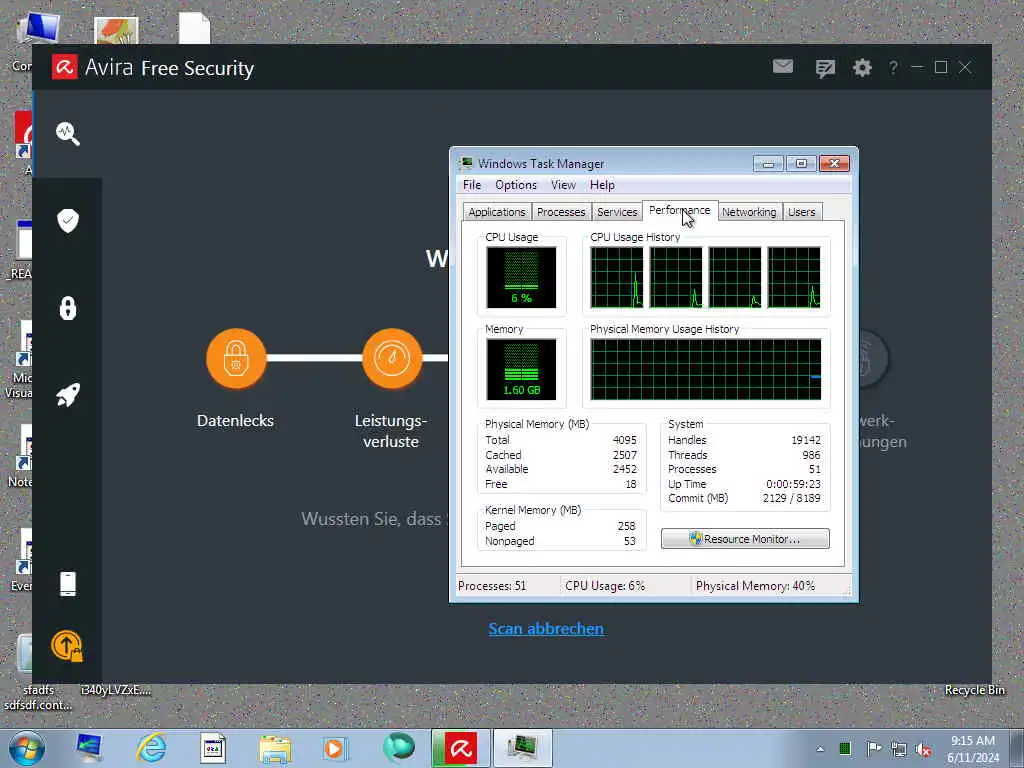This screenshot has height=768, width=1024.
Task: Open the Task Manager View menu
Action: coord(563,185)
